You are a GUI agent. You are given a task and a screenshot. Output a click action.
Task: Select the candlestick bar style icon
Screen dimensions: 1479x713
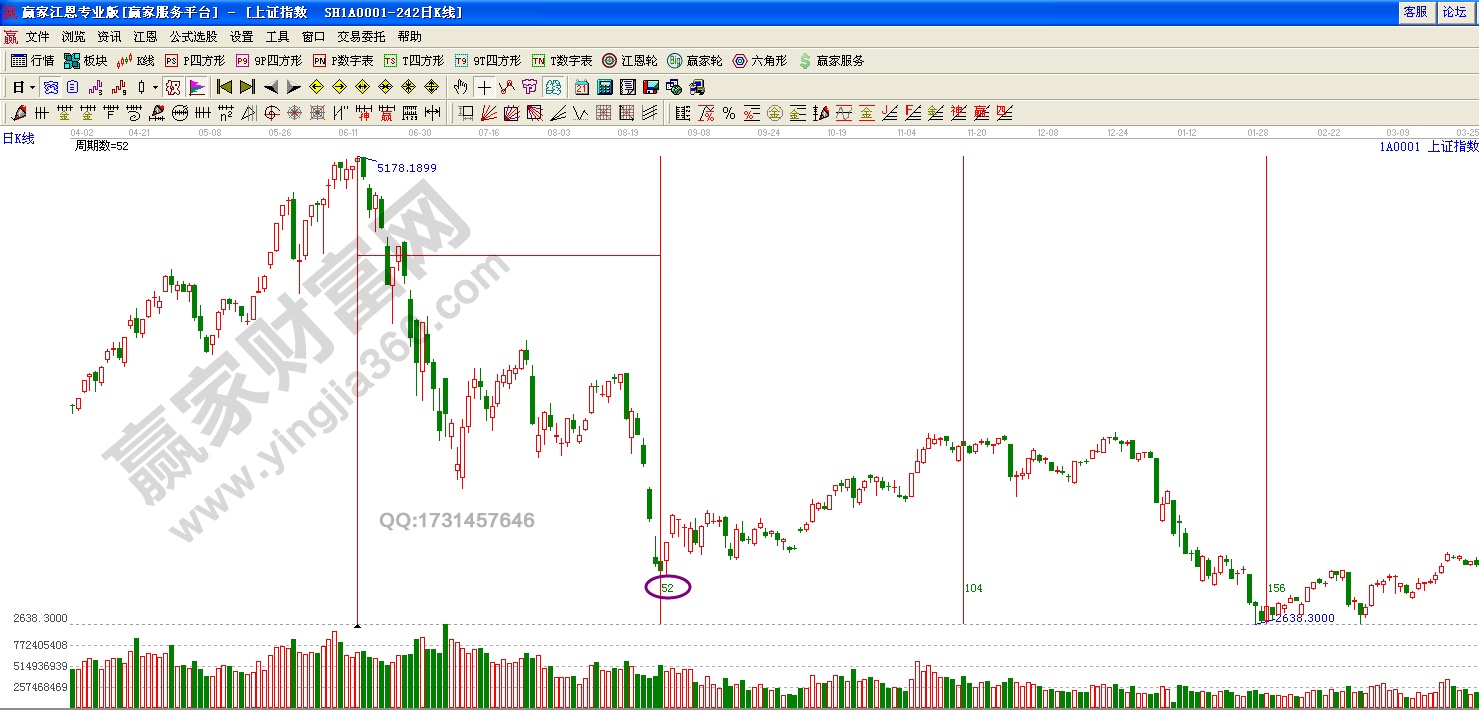click(x=141, y=87)
